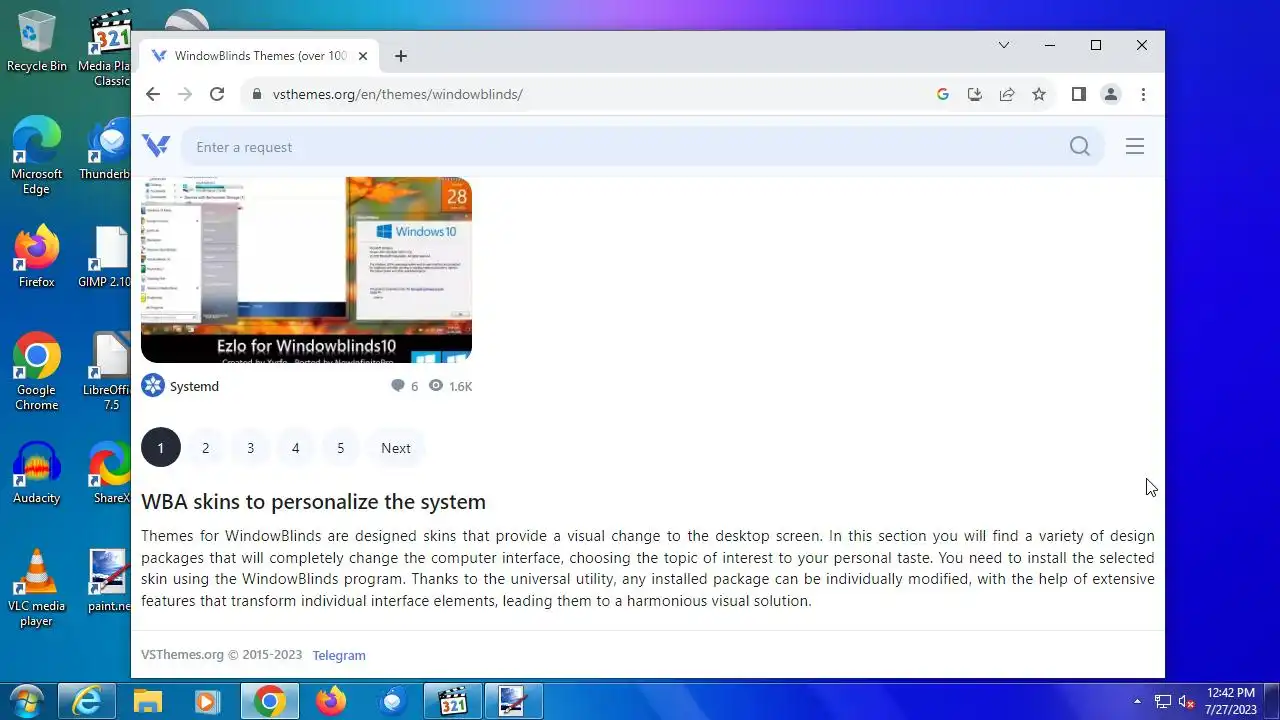Click the views eye icon showing 1.6K

436,386
